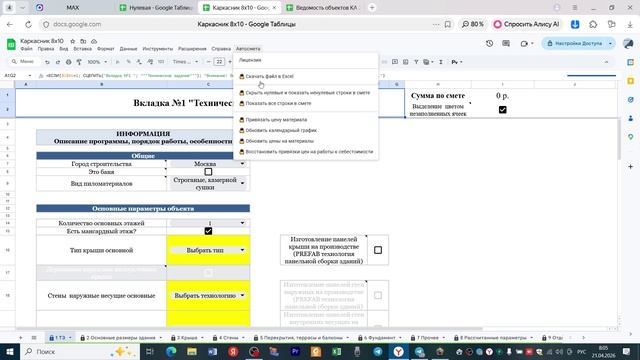
Task: Reload the page in browser
Action: pyautogui.click(x=28, y=24)
